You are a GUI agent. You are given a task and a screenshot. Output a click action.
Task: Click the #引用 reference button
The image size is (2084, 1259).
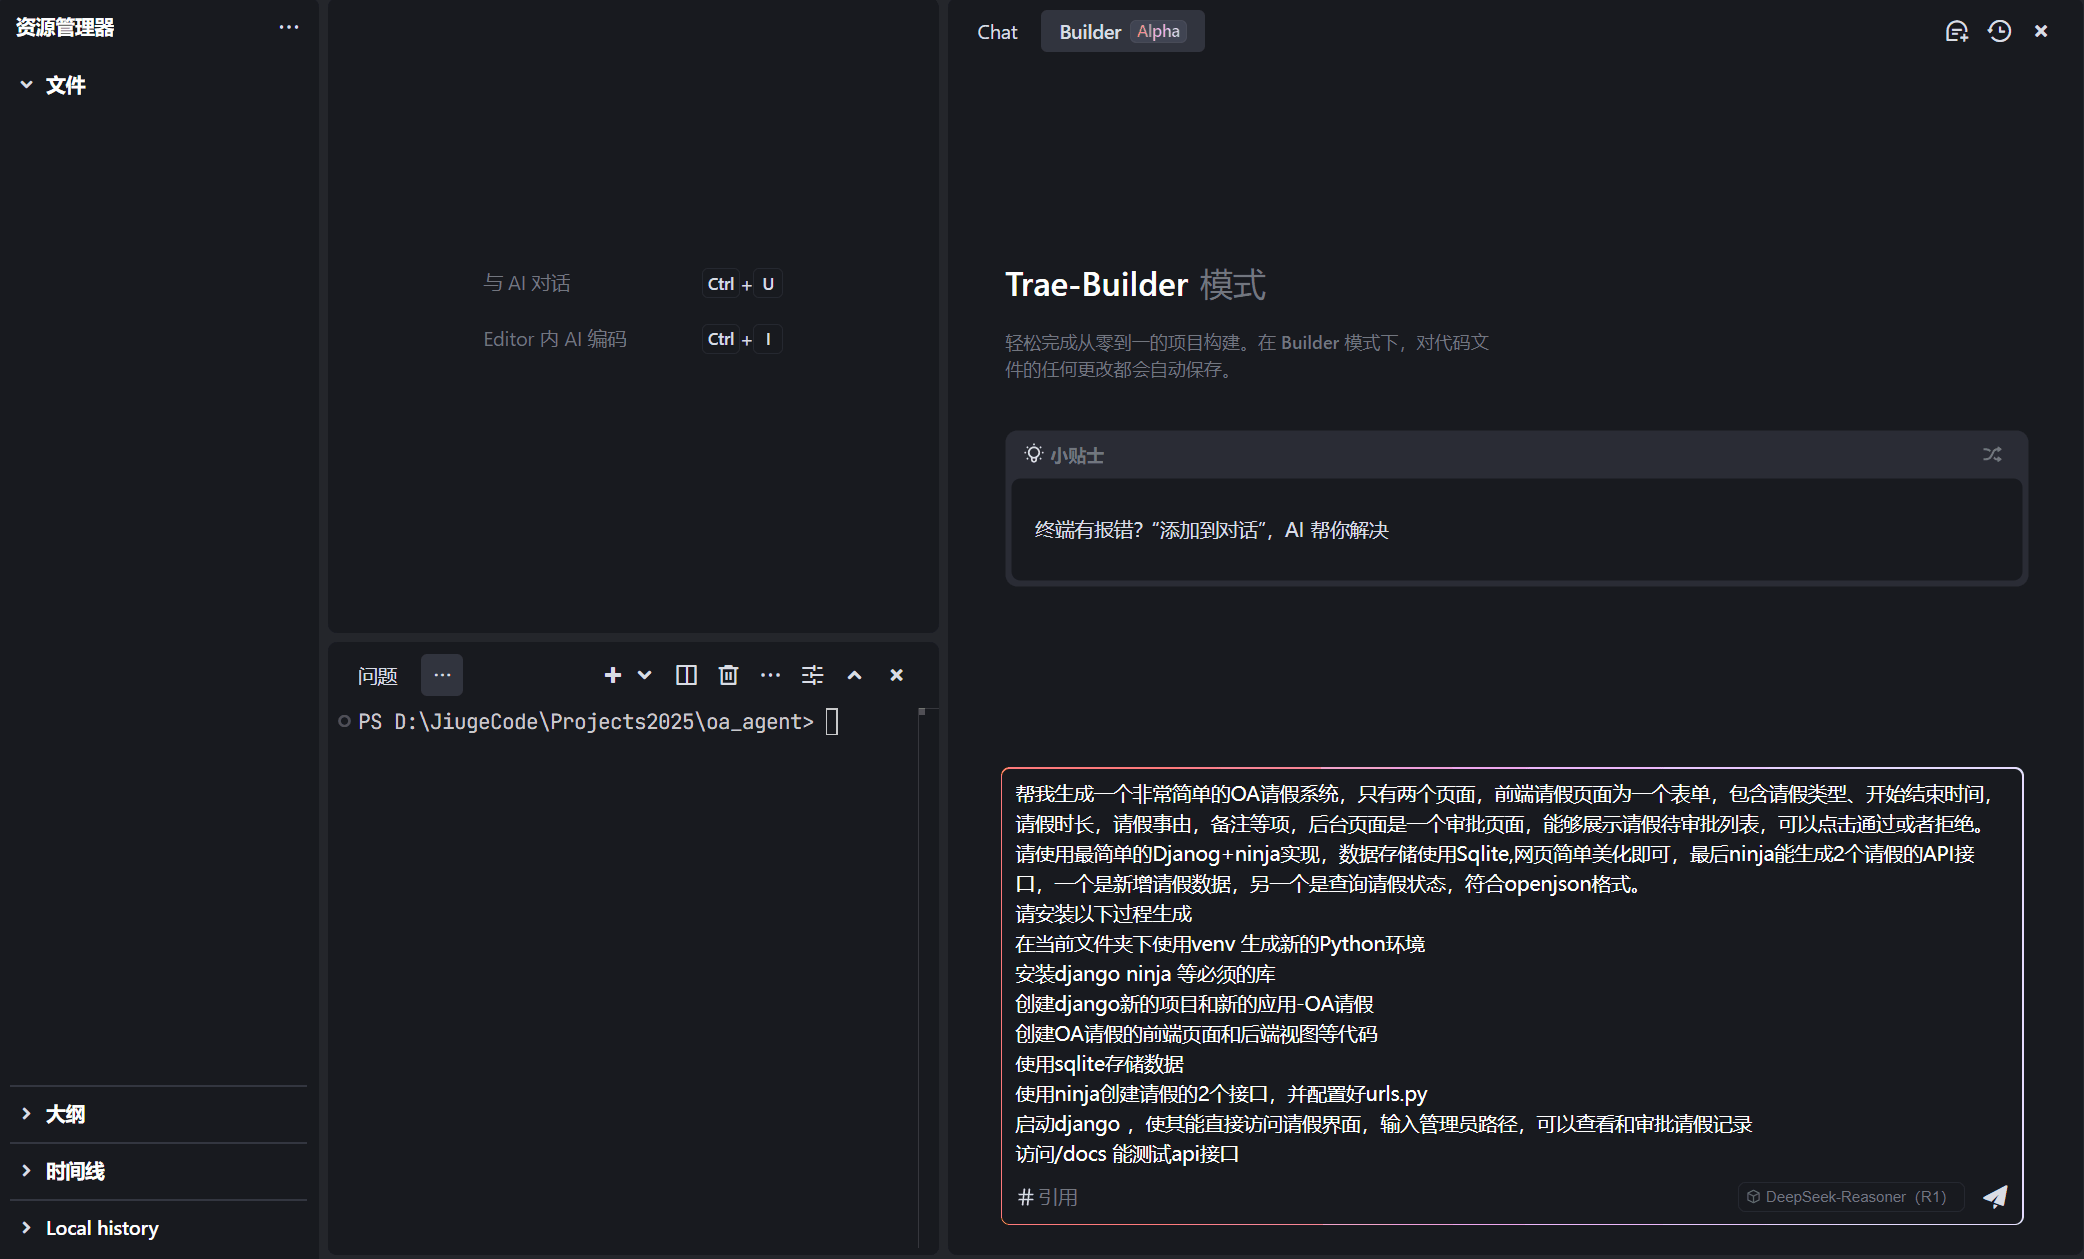click(1047, 1197)
